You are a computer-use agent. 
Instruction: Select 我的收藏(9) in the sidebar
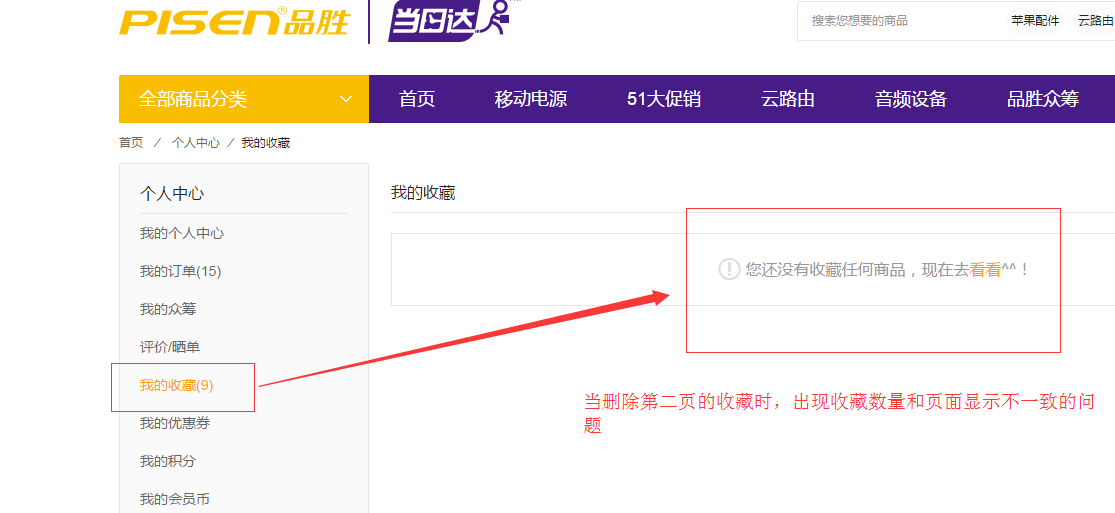point(176,385)
